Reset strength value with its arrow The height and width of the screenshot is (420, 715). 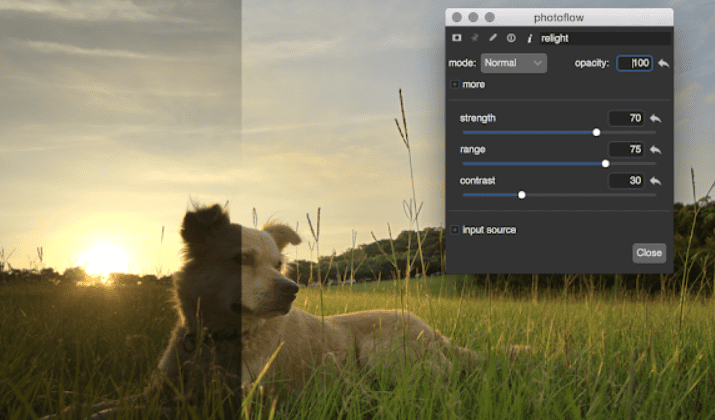pos(655,119)
